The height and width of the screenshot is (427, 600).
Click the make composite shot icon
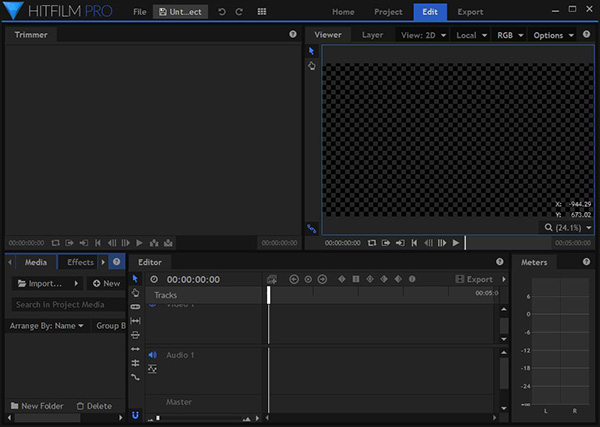tap(272, 279)
